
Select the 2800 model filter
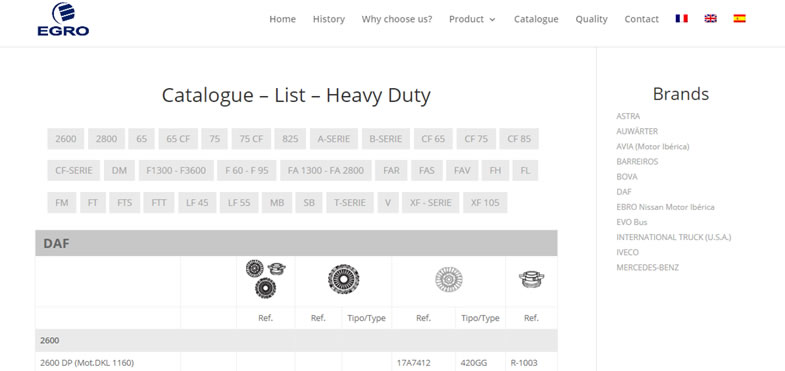(x=106, y=139)
